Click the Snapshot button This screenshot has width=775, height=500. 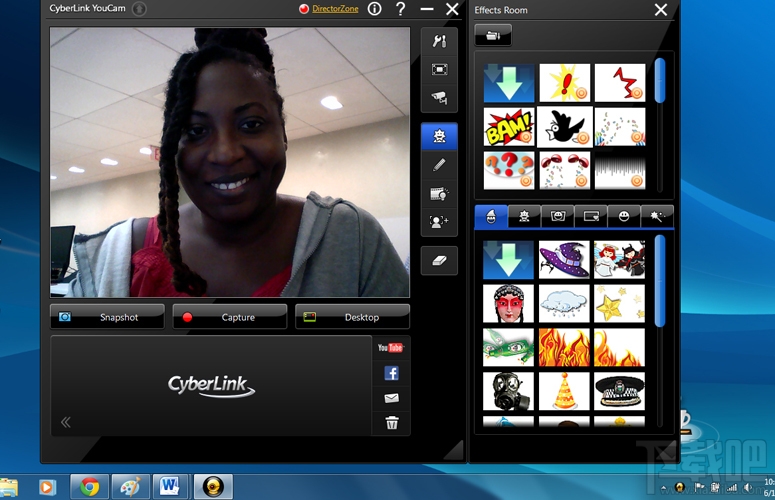click(107, 317)
